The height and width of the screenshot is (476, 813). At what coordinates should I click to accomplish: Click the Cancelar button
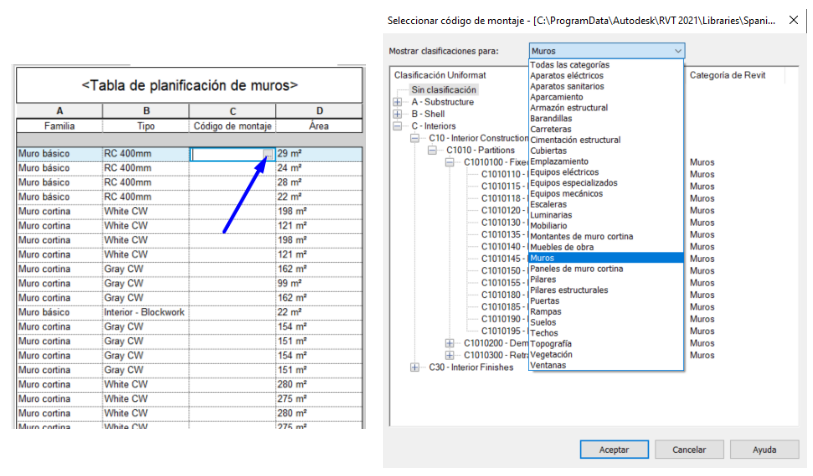coord(689,450)
